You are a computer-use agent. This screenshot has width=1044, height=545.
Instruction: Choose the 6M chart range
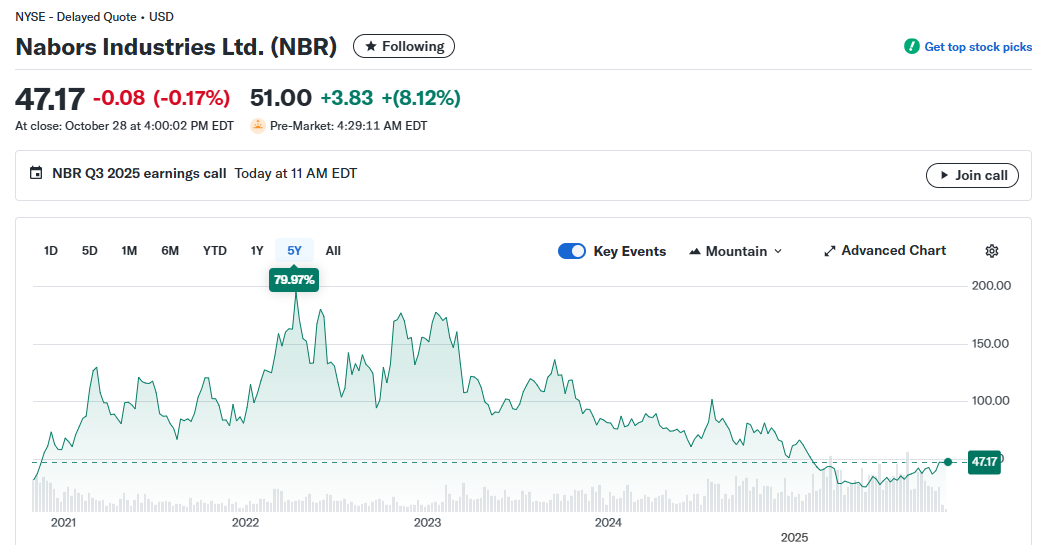[x=170, y=251]
